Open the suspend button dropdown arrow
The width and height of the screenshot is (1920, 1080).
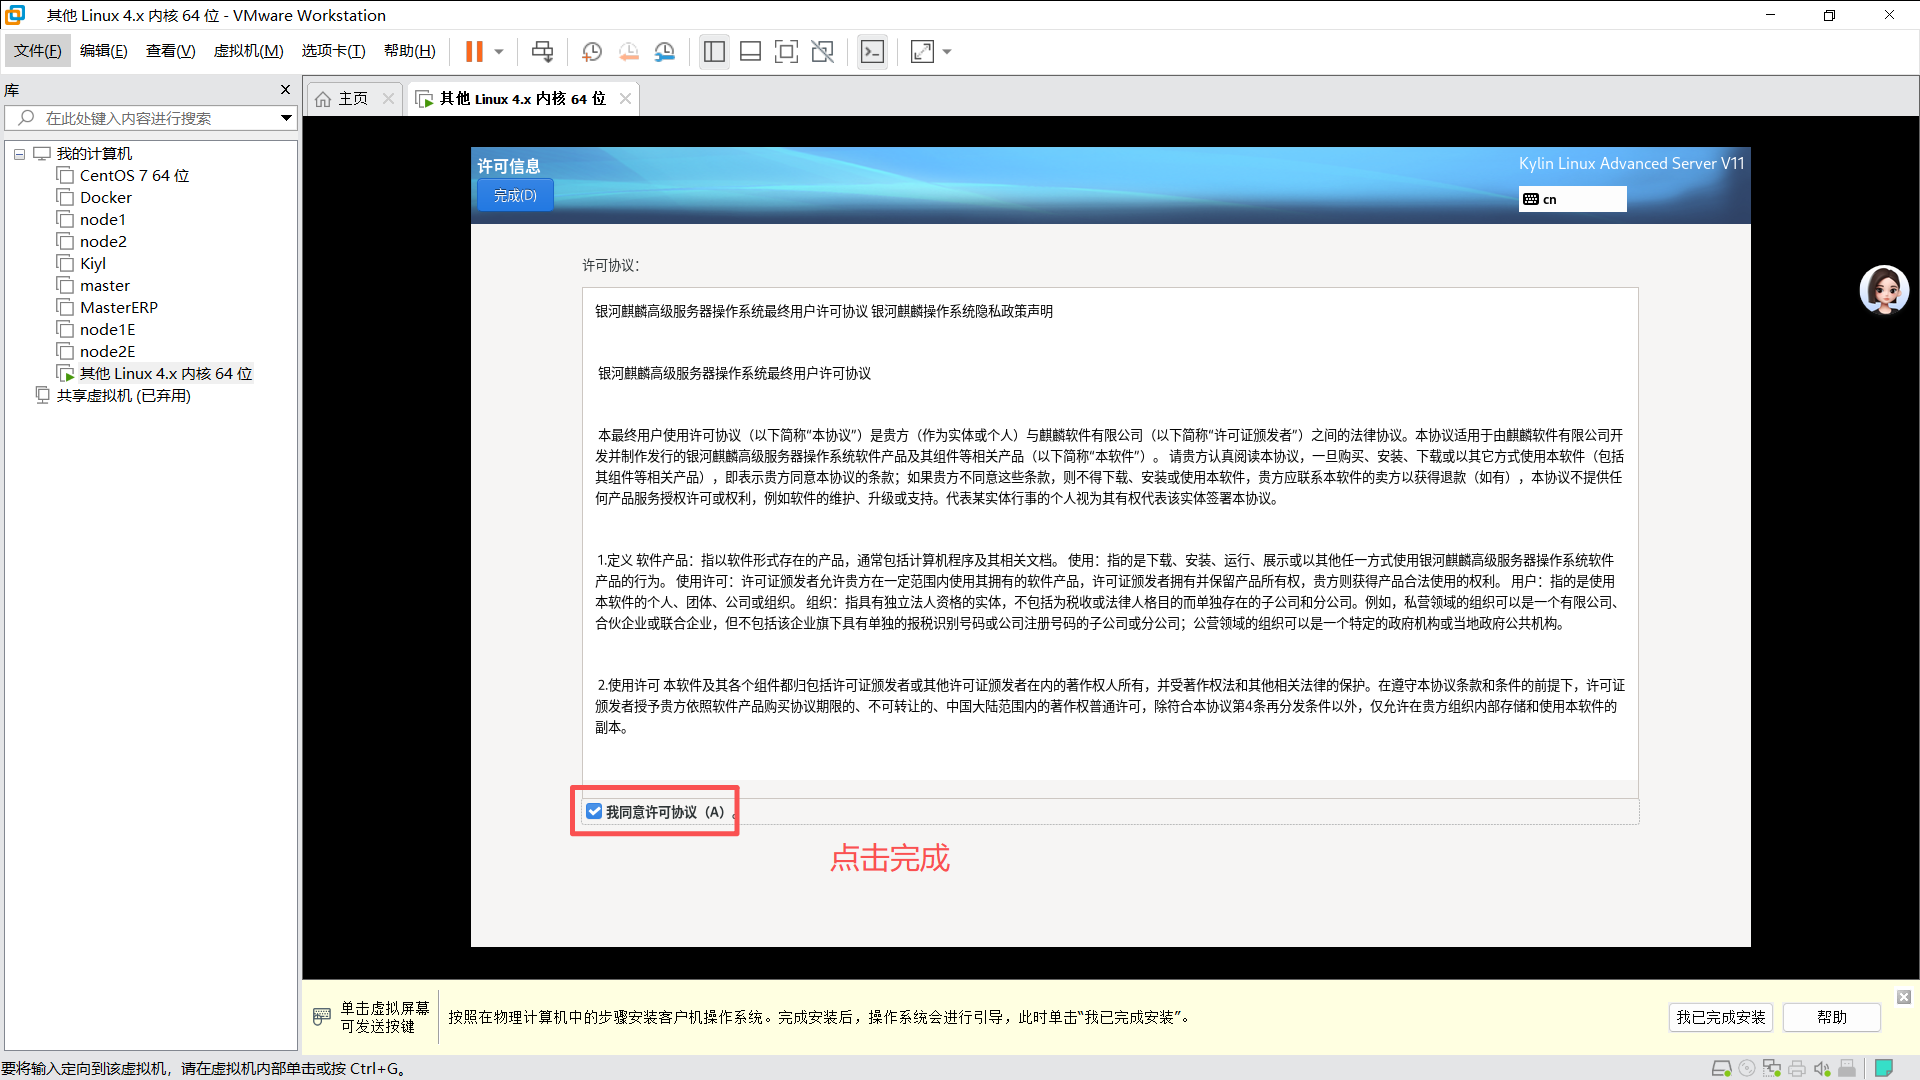click(x=497, y=51)
